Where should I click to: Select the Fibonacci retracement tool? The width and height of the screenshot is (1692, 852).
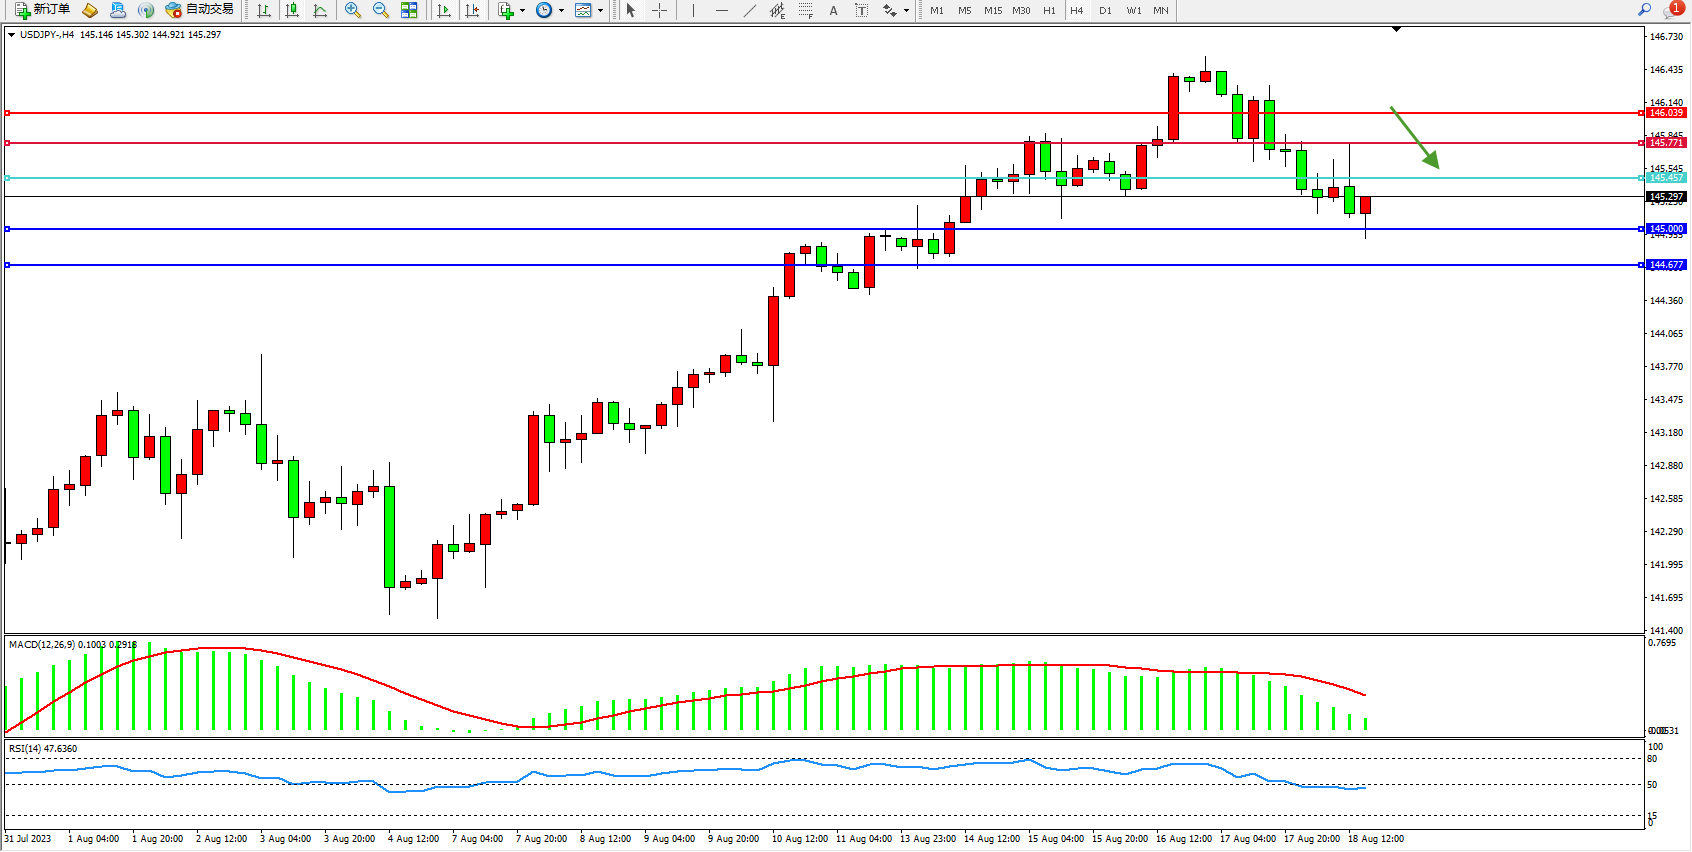point(806,10)
